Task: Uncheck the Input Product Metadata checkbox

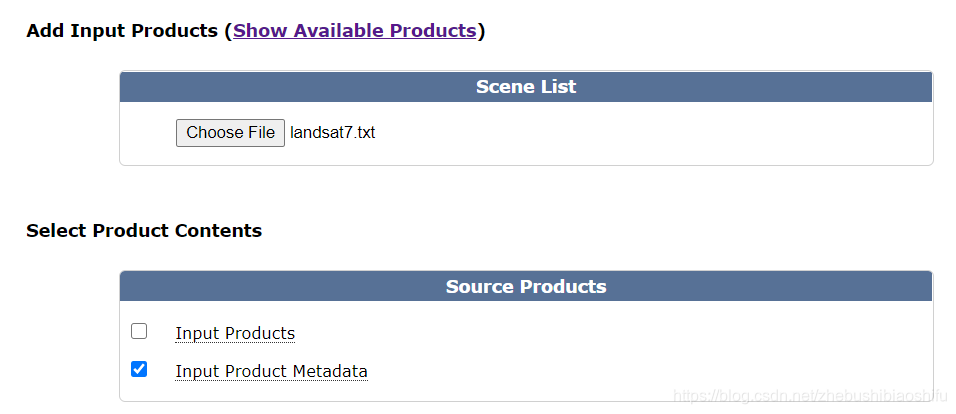Action: (139, 369)
